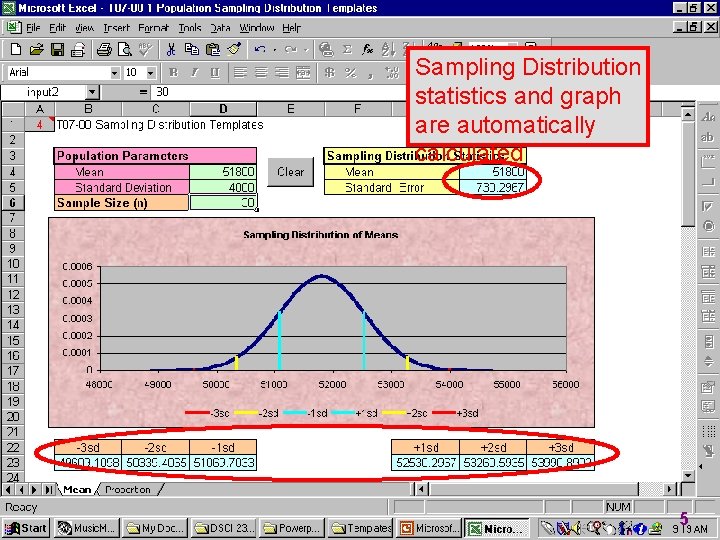The height and width of the screenshot is (540, 720).
Task: Apply AutoSum with the sigma icon
Action: [347, 49]
